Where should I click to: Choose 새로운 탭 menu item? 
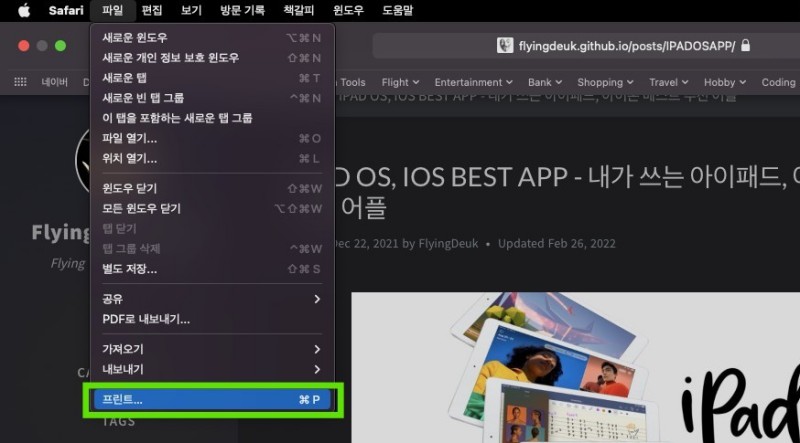click(x=212, y=78)
